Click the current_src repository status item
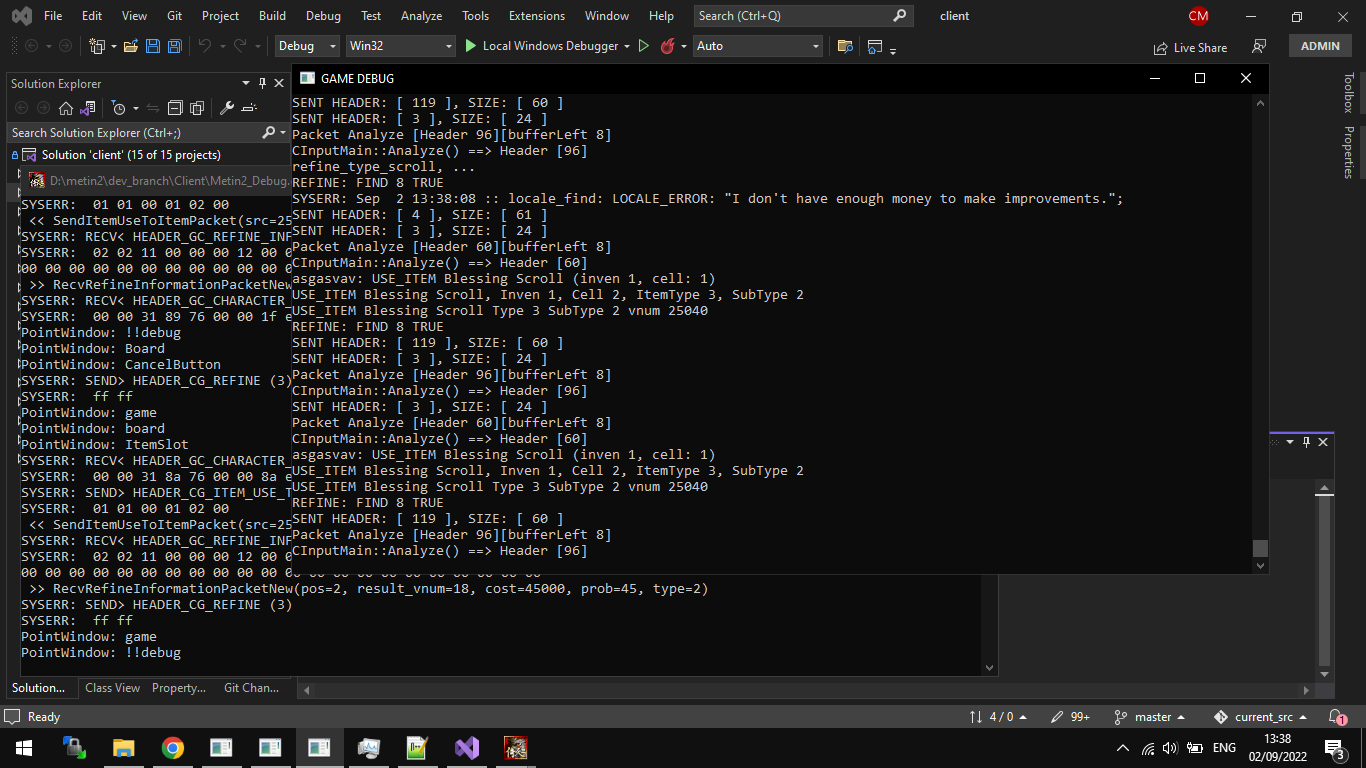The width and height of the screenshot is (1366, 768). click(1261, 717)
